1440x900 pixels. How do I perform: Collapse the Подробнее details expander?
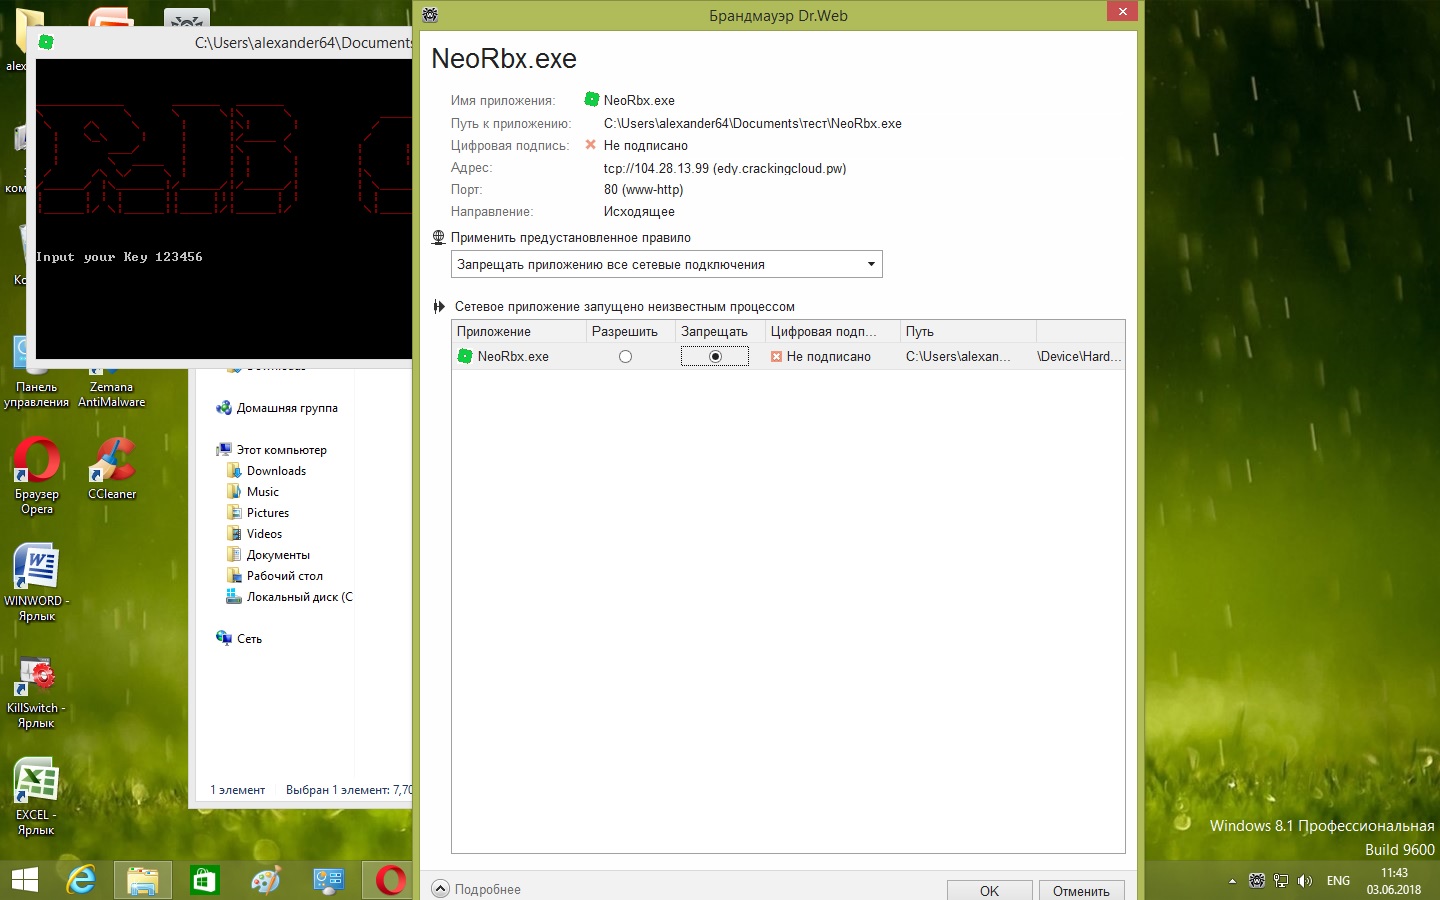[x=440, y=889]
